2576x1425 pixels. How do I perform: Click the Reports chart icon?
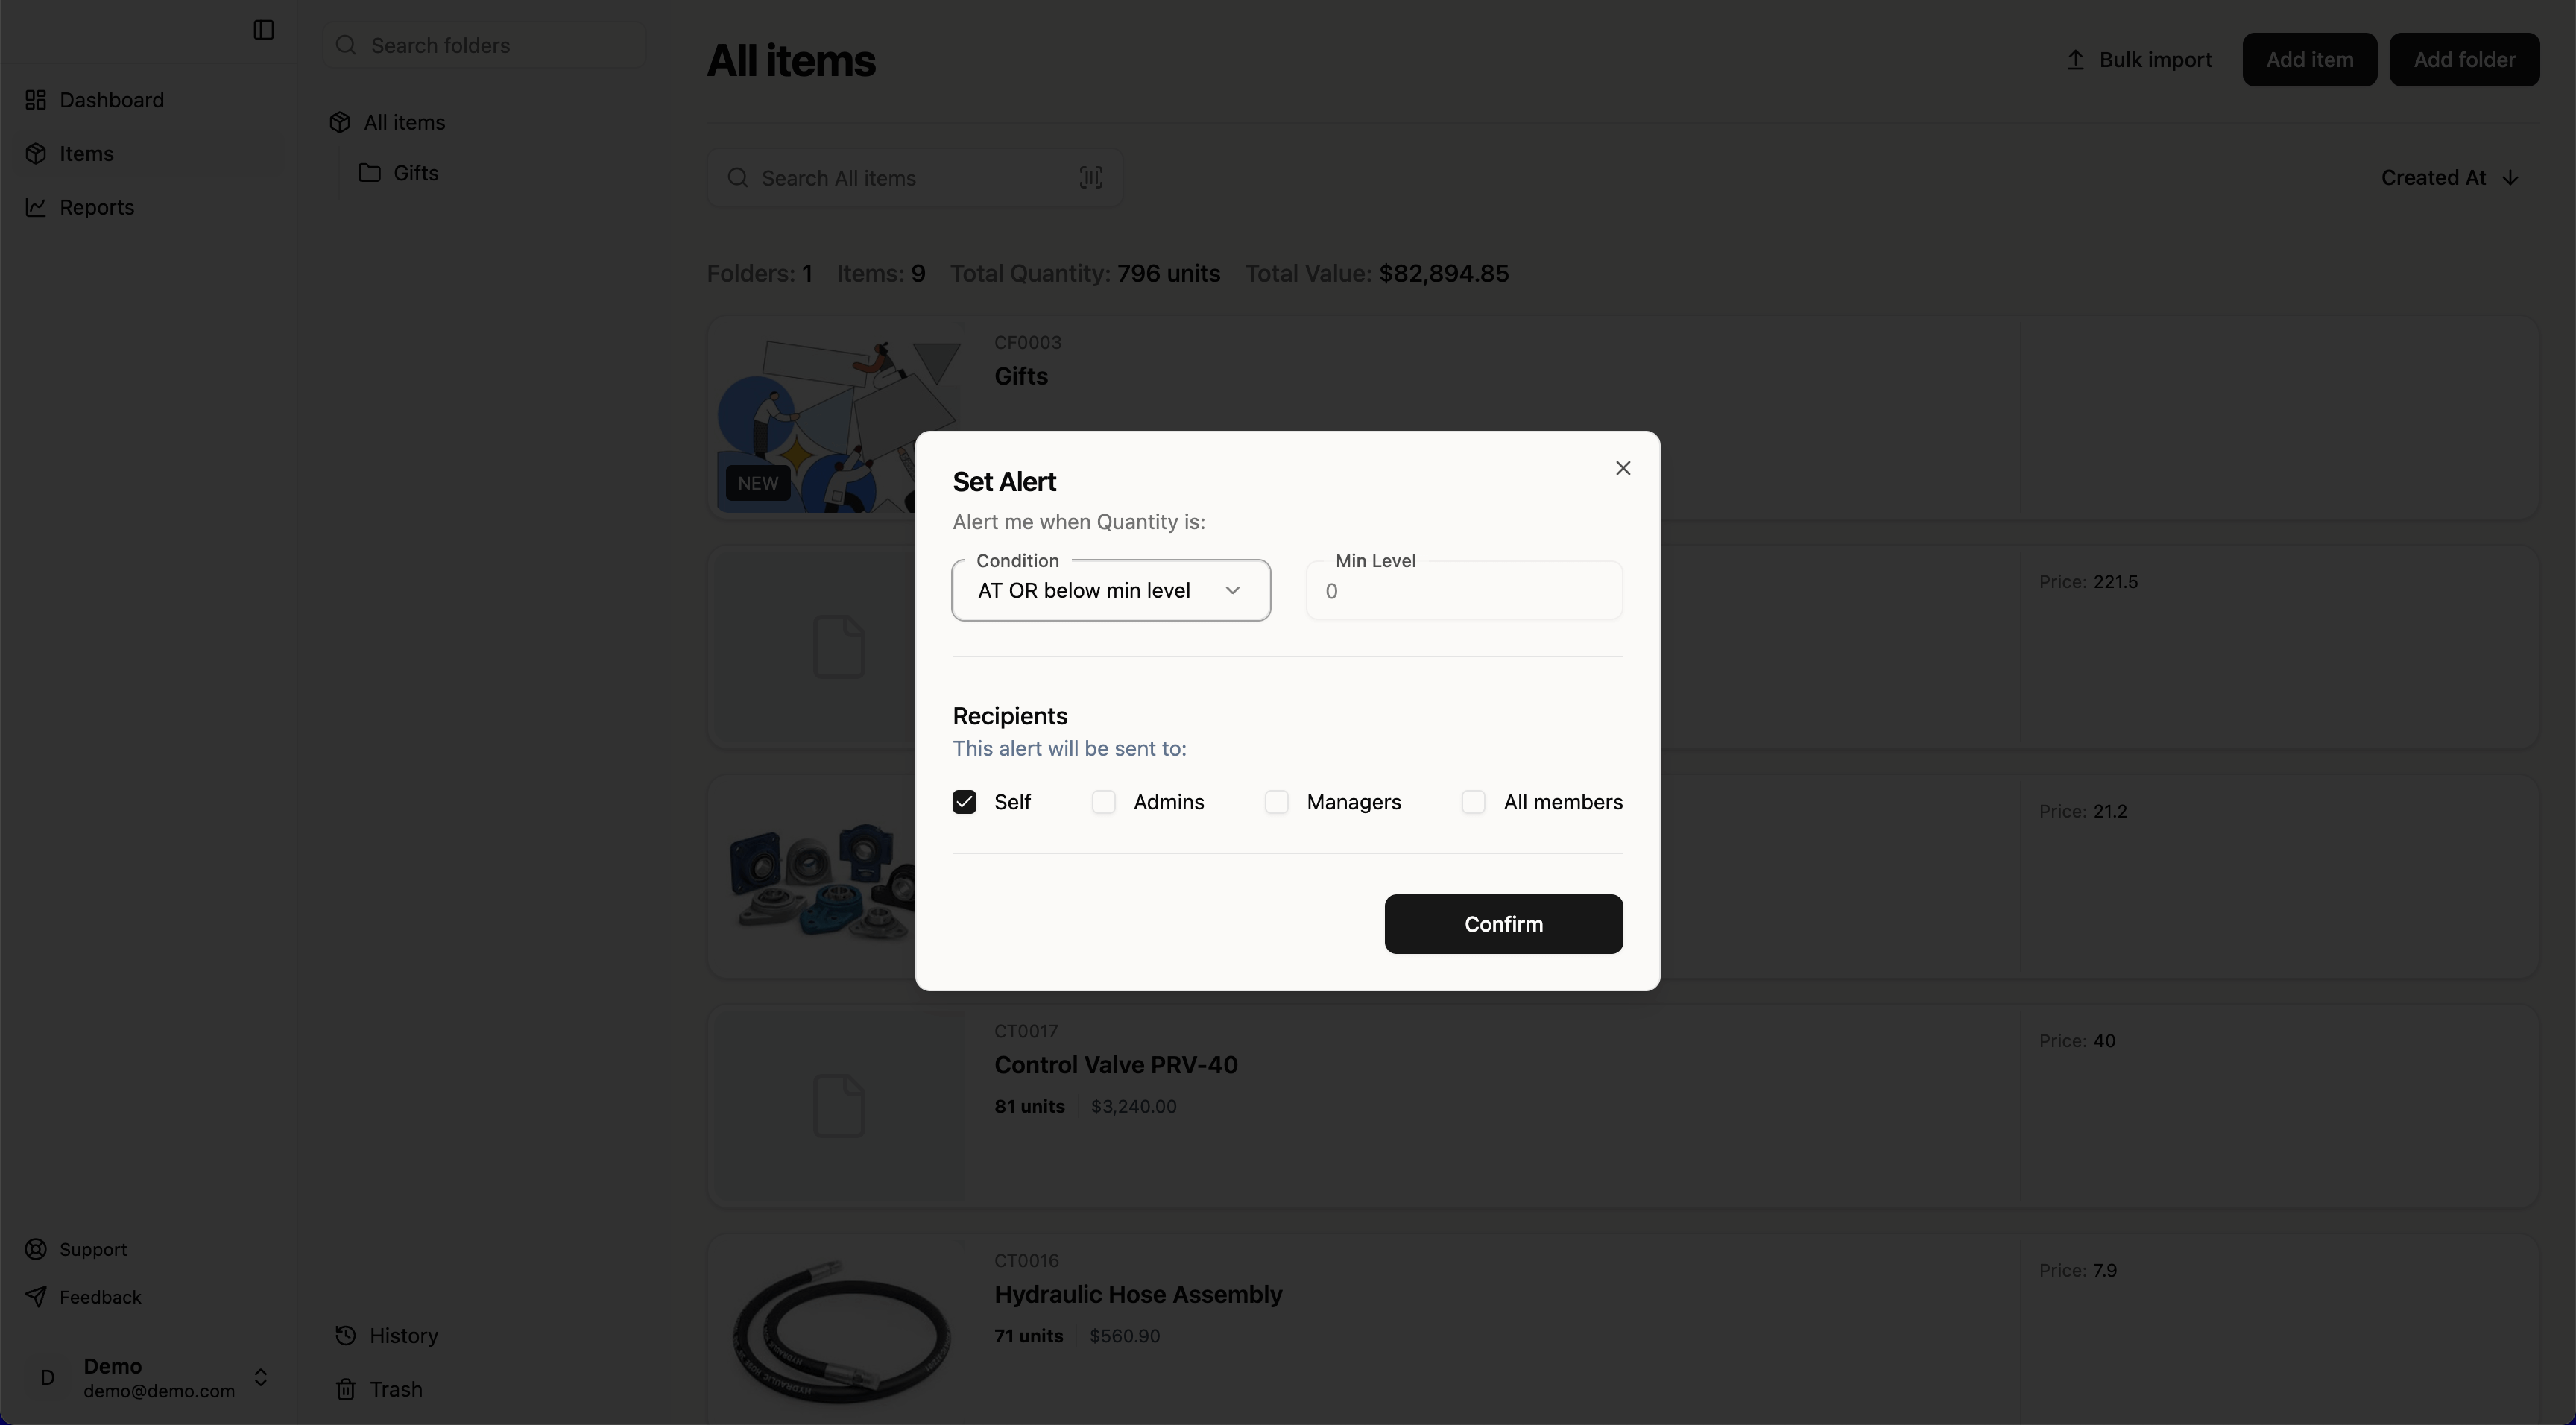(36, 207)
